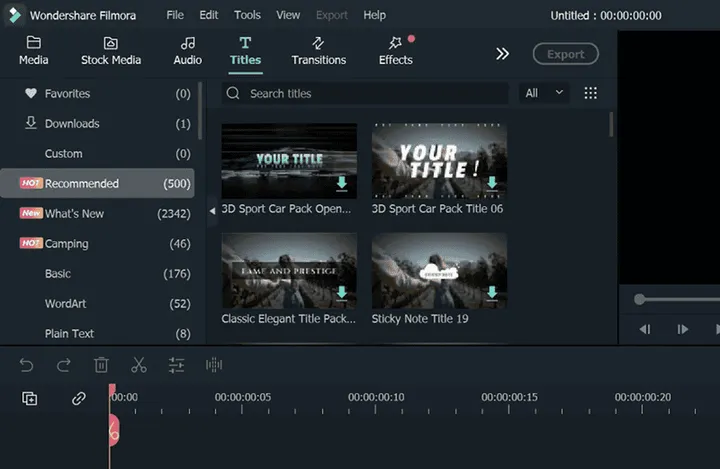Screen dimensions: 720x469
Task: Toggle the timeline auto-link chain icon
Action: pos(79,398)
